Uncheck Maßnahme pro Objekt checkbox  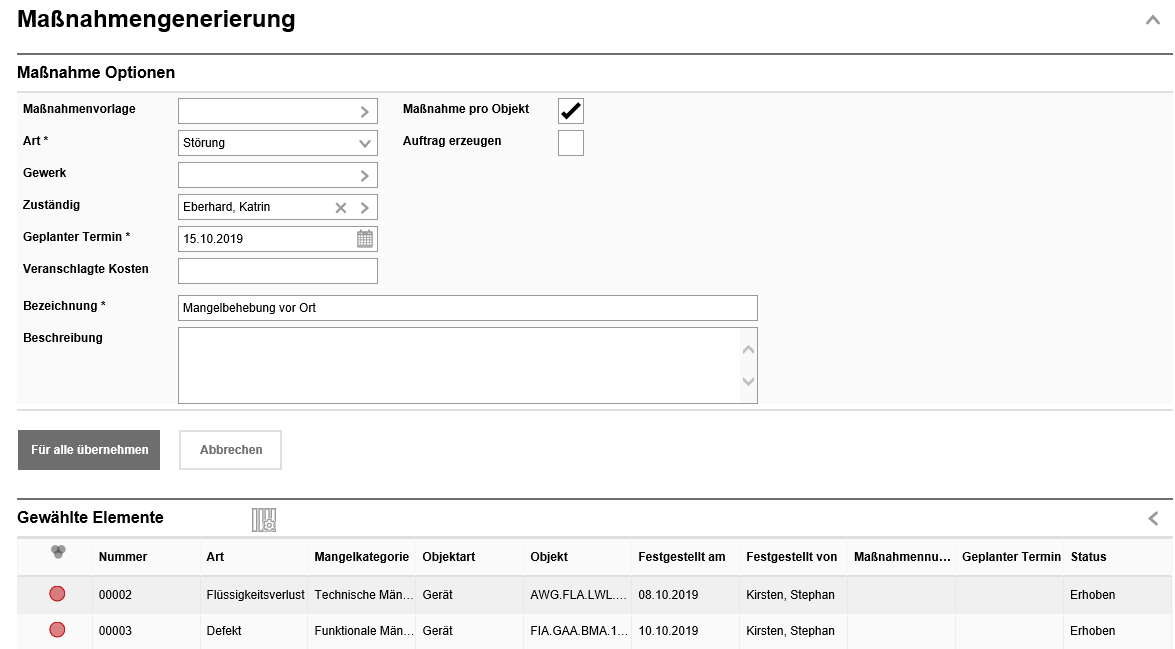click(570, 111)
